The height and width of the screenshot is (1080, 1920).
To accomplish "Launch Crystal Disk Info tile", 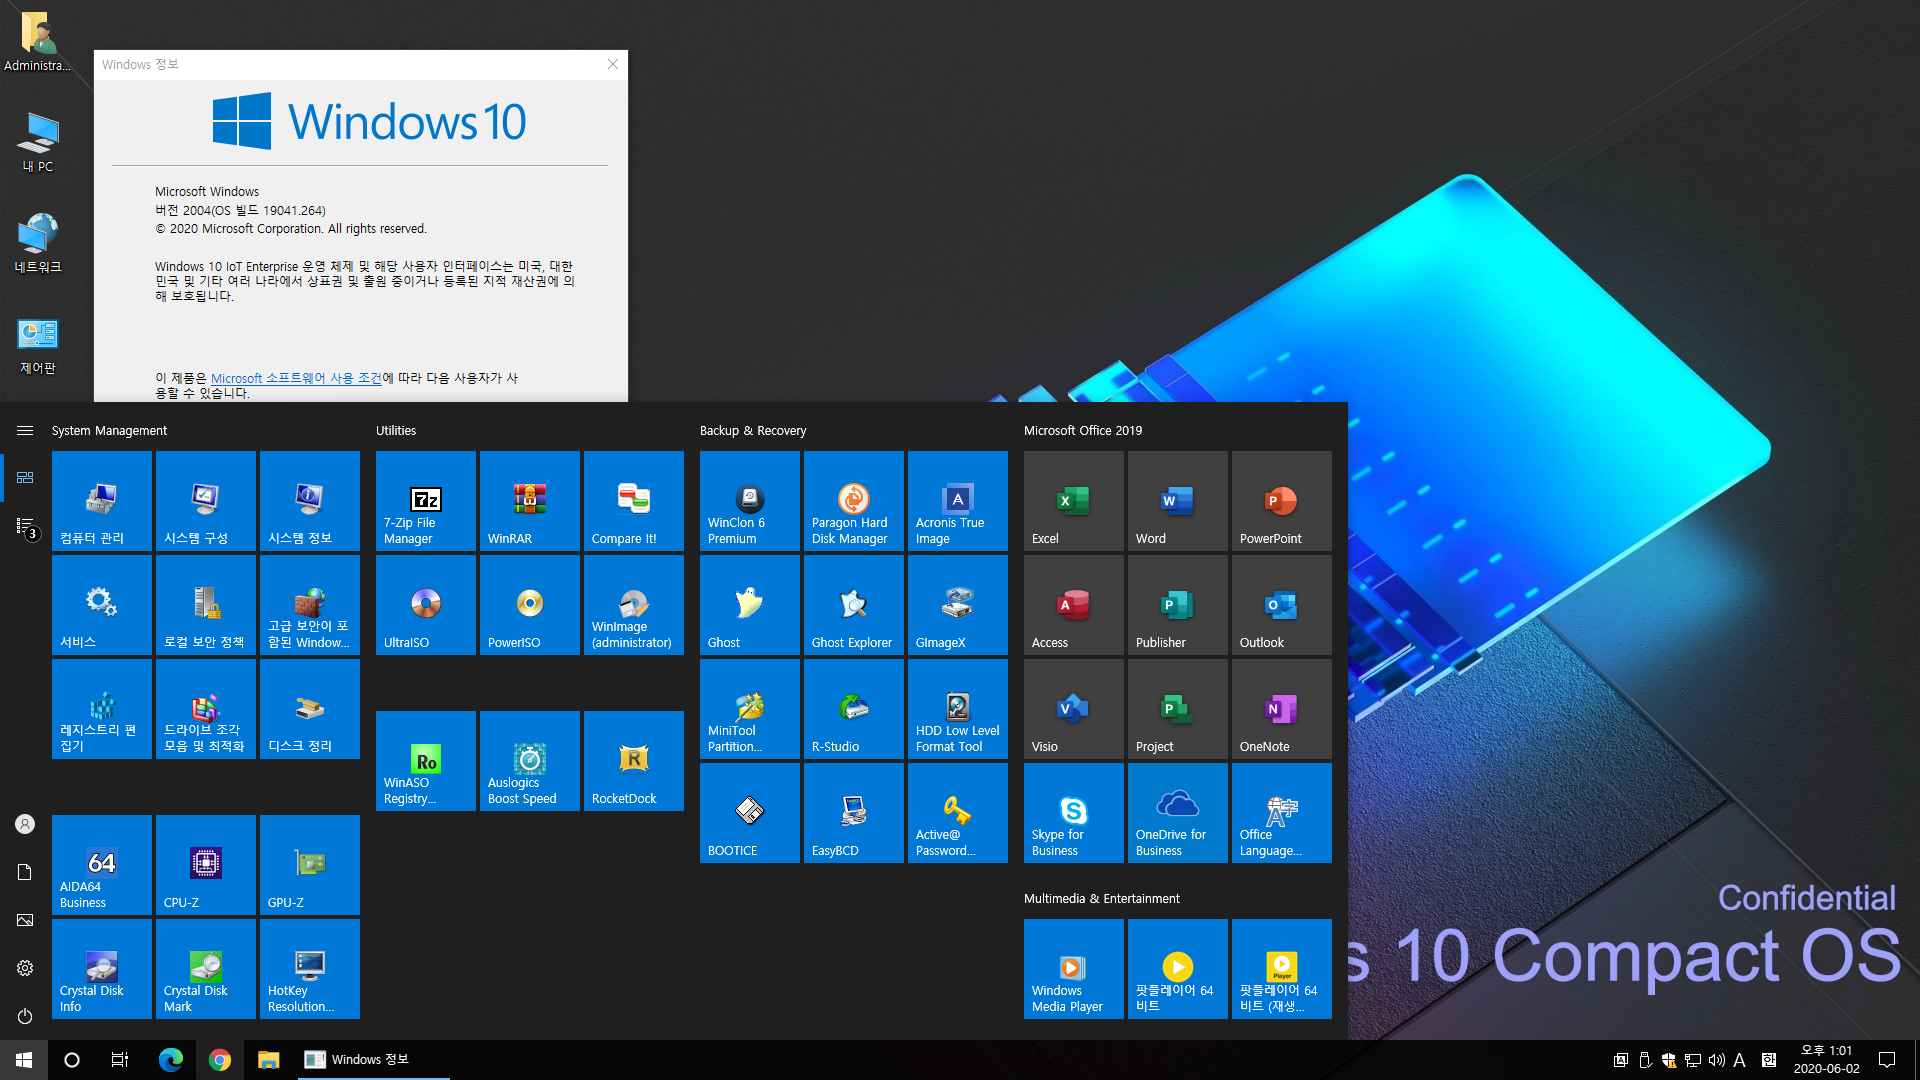I will point(102,969).
